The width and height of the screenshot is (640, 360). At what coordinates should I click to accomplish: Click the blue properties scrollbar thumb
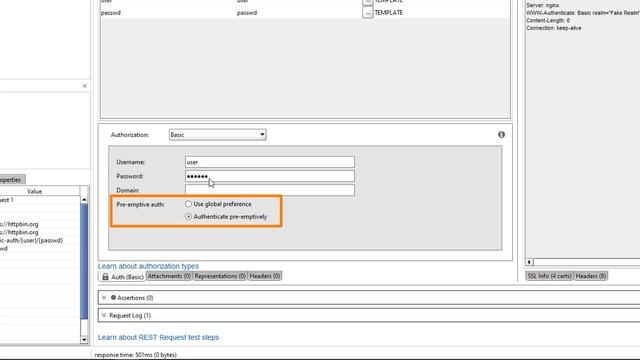[x=84, y=261]
